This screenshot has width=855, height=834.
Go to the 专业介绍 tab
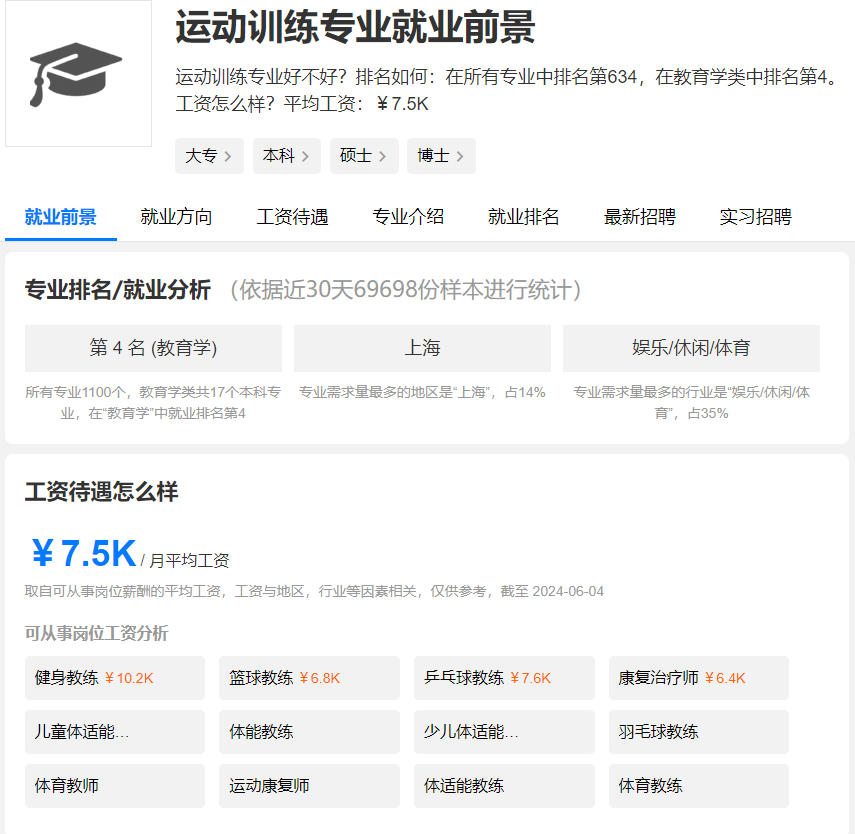pyautogui.click(x=408, y=217)
